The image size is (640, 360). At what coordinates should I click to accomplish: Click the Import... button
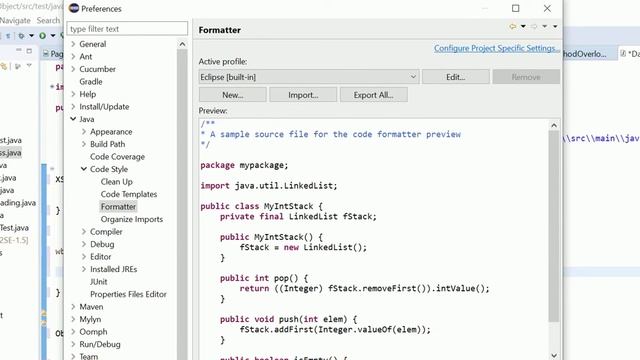(x=303, y=95)
